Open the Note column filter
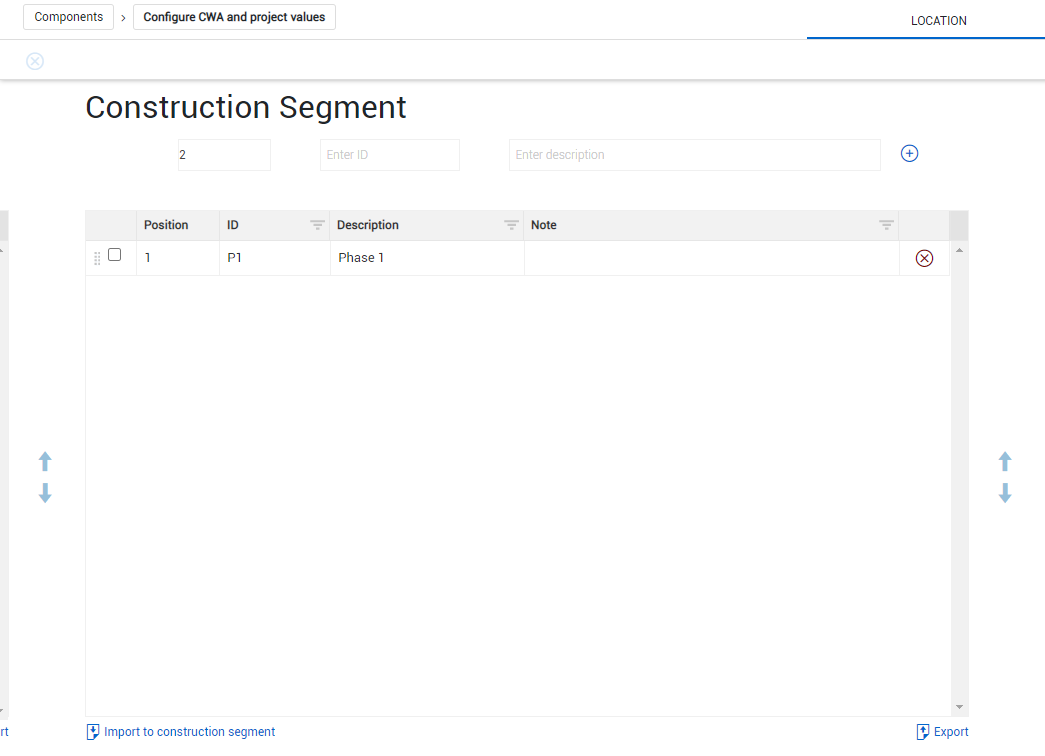 point(886,225)
